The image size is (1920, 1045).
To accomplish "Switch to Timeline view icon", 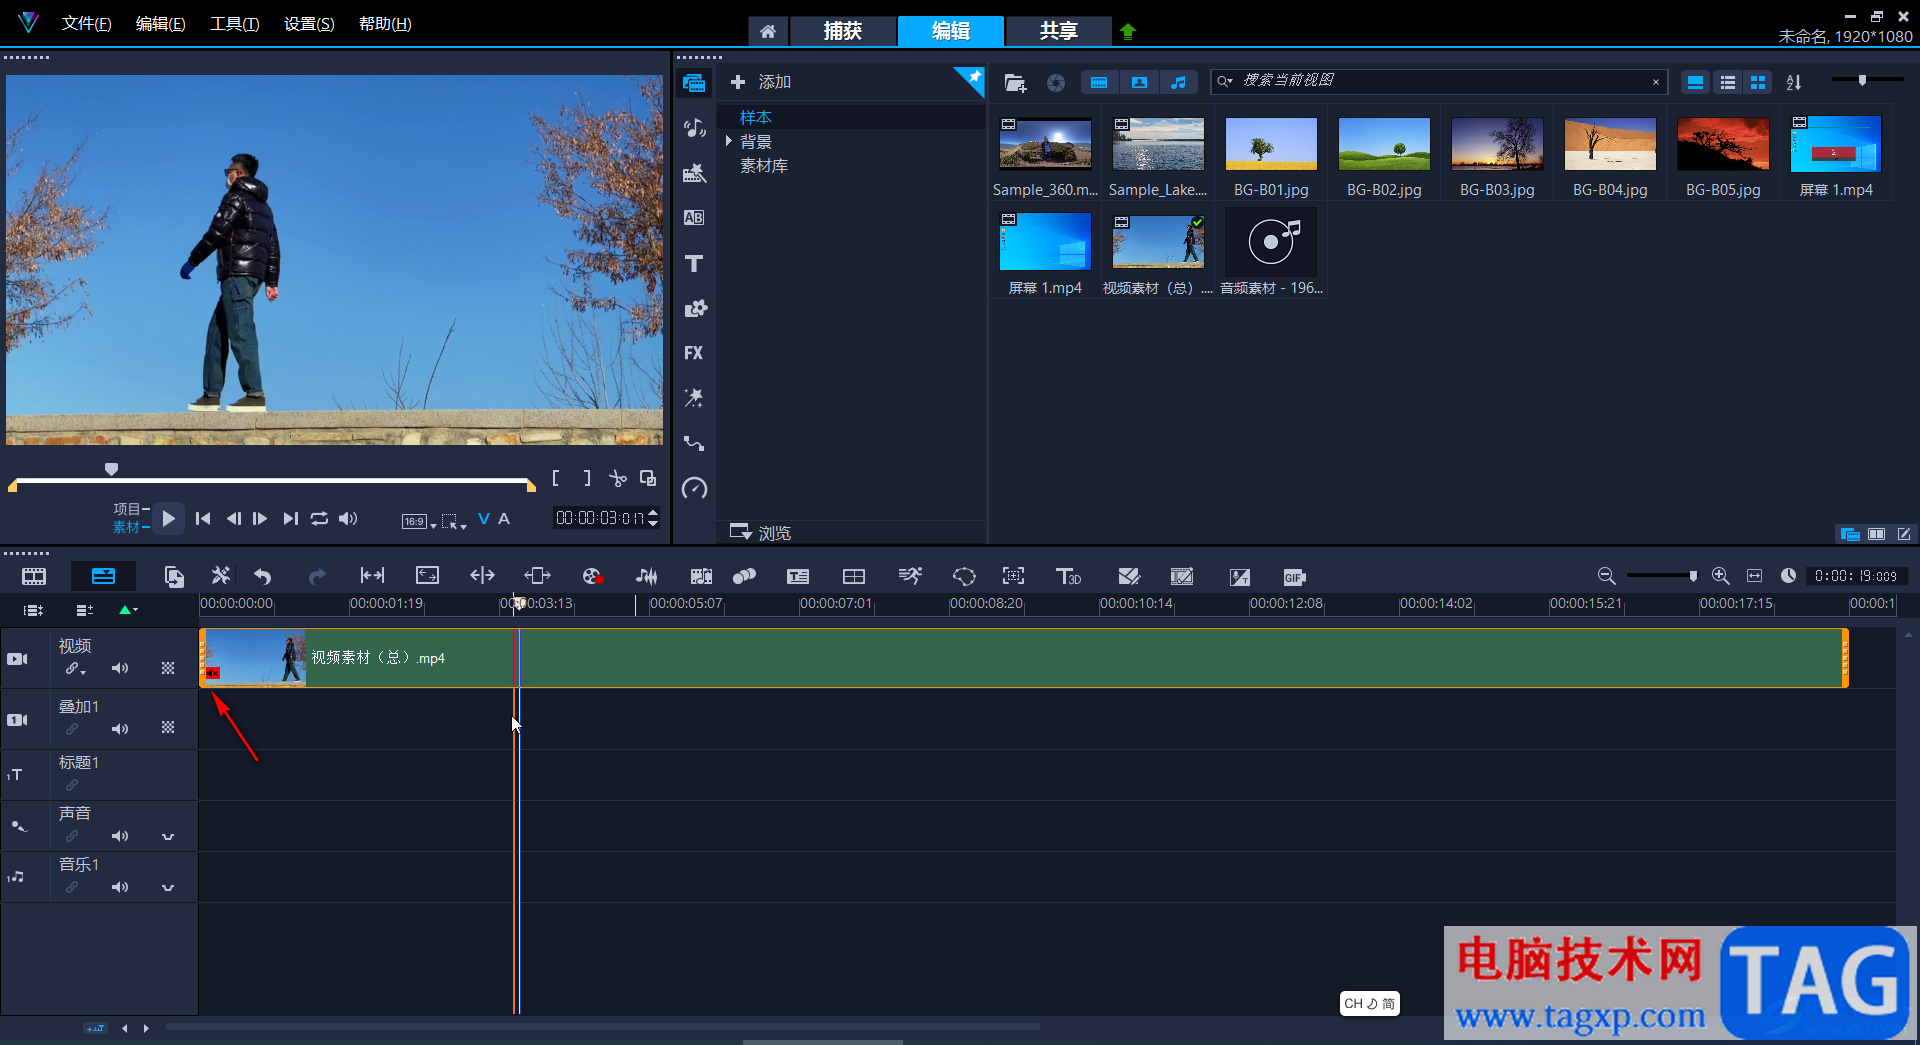I will tap(103, 577).
